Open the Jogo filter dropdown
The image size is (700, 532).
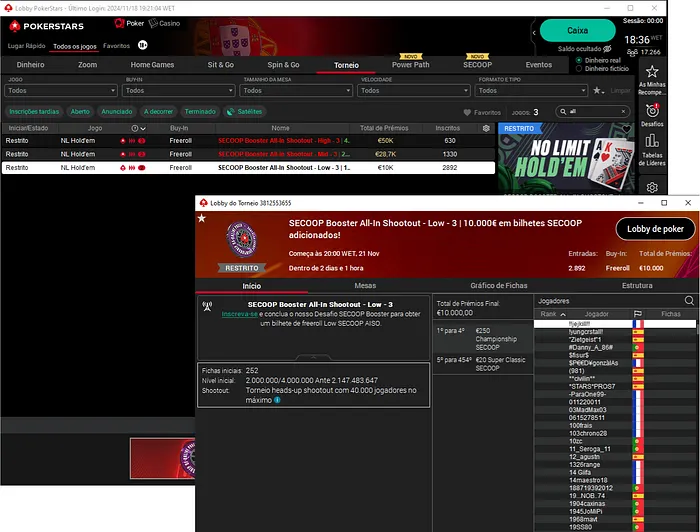pyautogui.click(x=61, y=91)
